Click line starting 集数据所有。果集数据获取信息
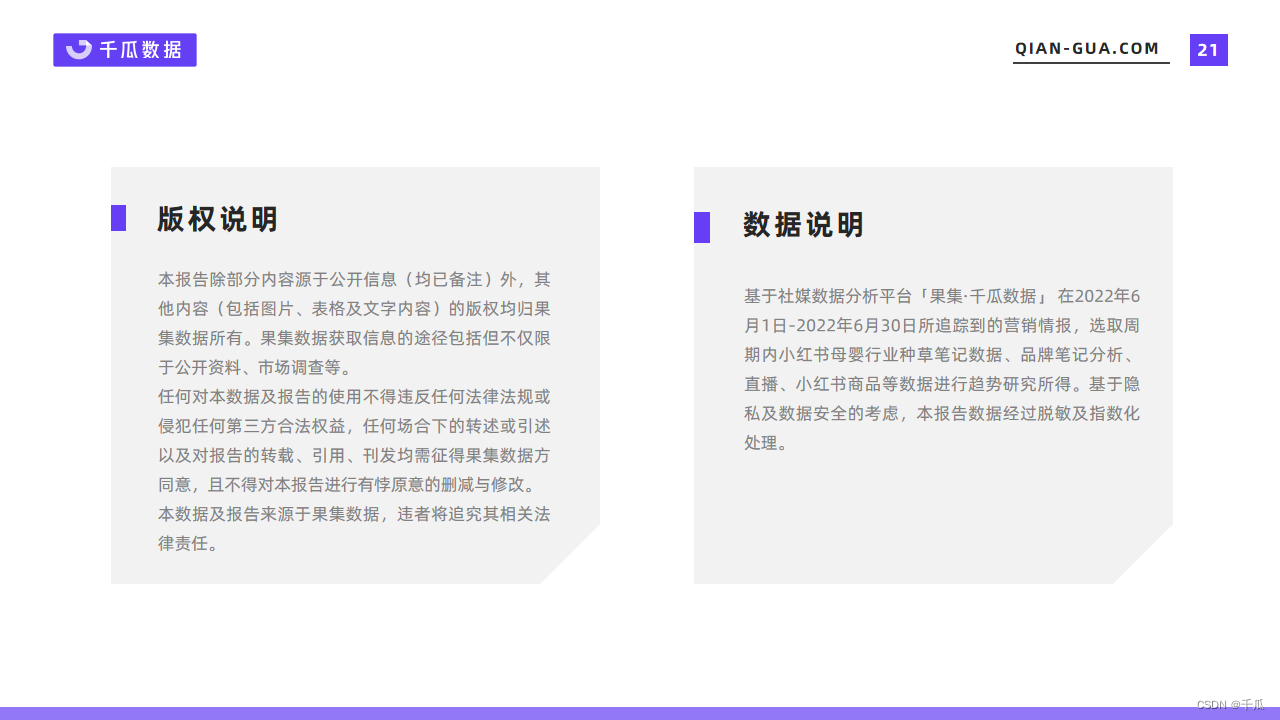The width and height of the screenshot is (1280, 720). click(x=354, y=338)
